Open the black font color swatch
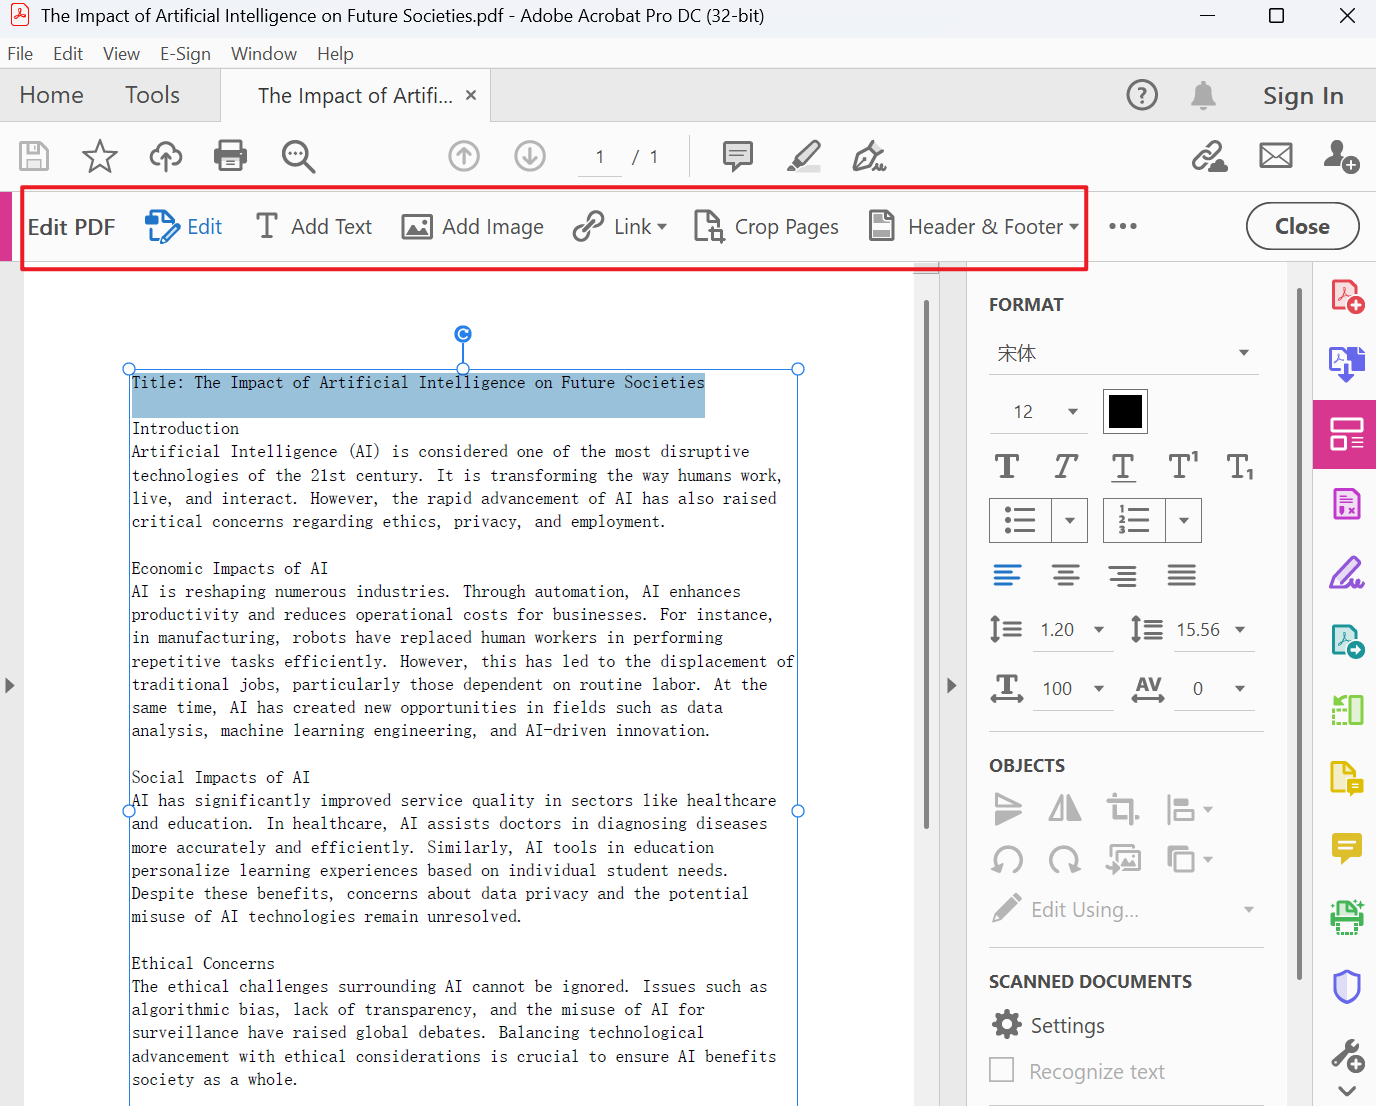1376x1106 pixels. pos(1125,412)
